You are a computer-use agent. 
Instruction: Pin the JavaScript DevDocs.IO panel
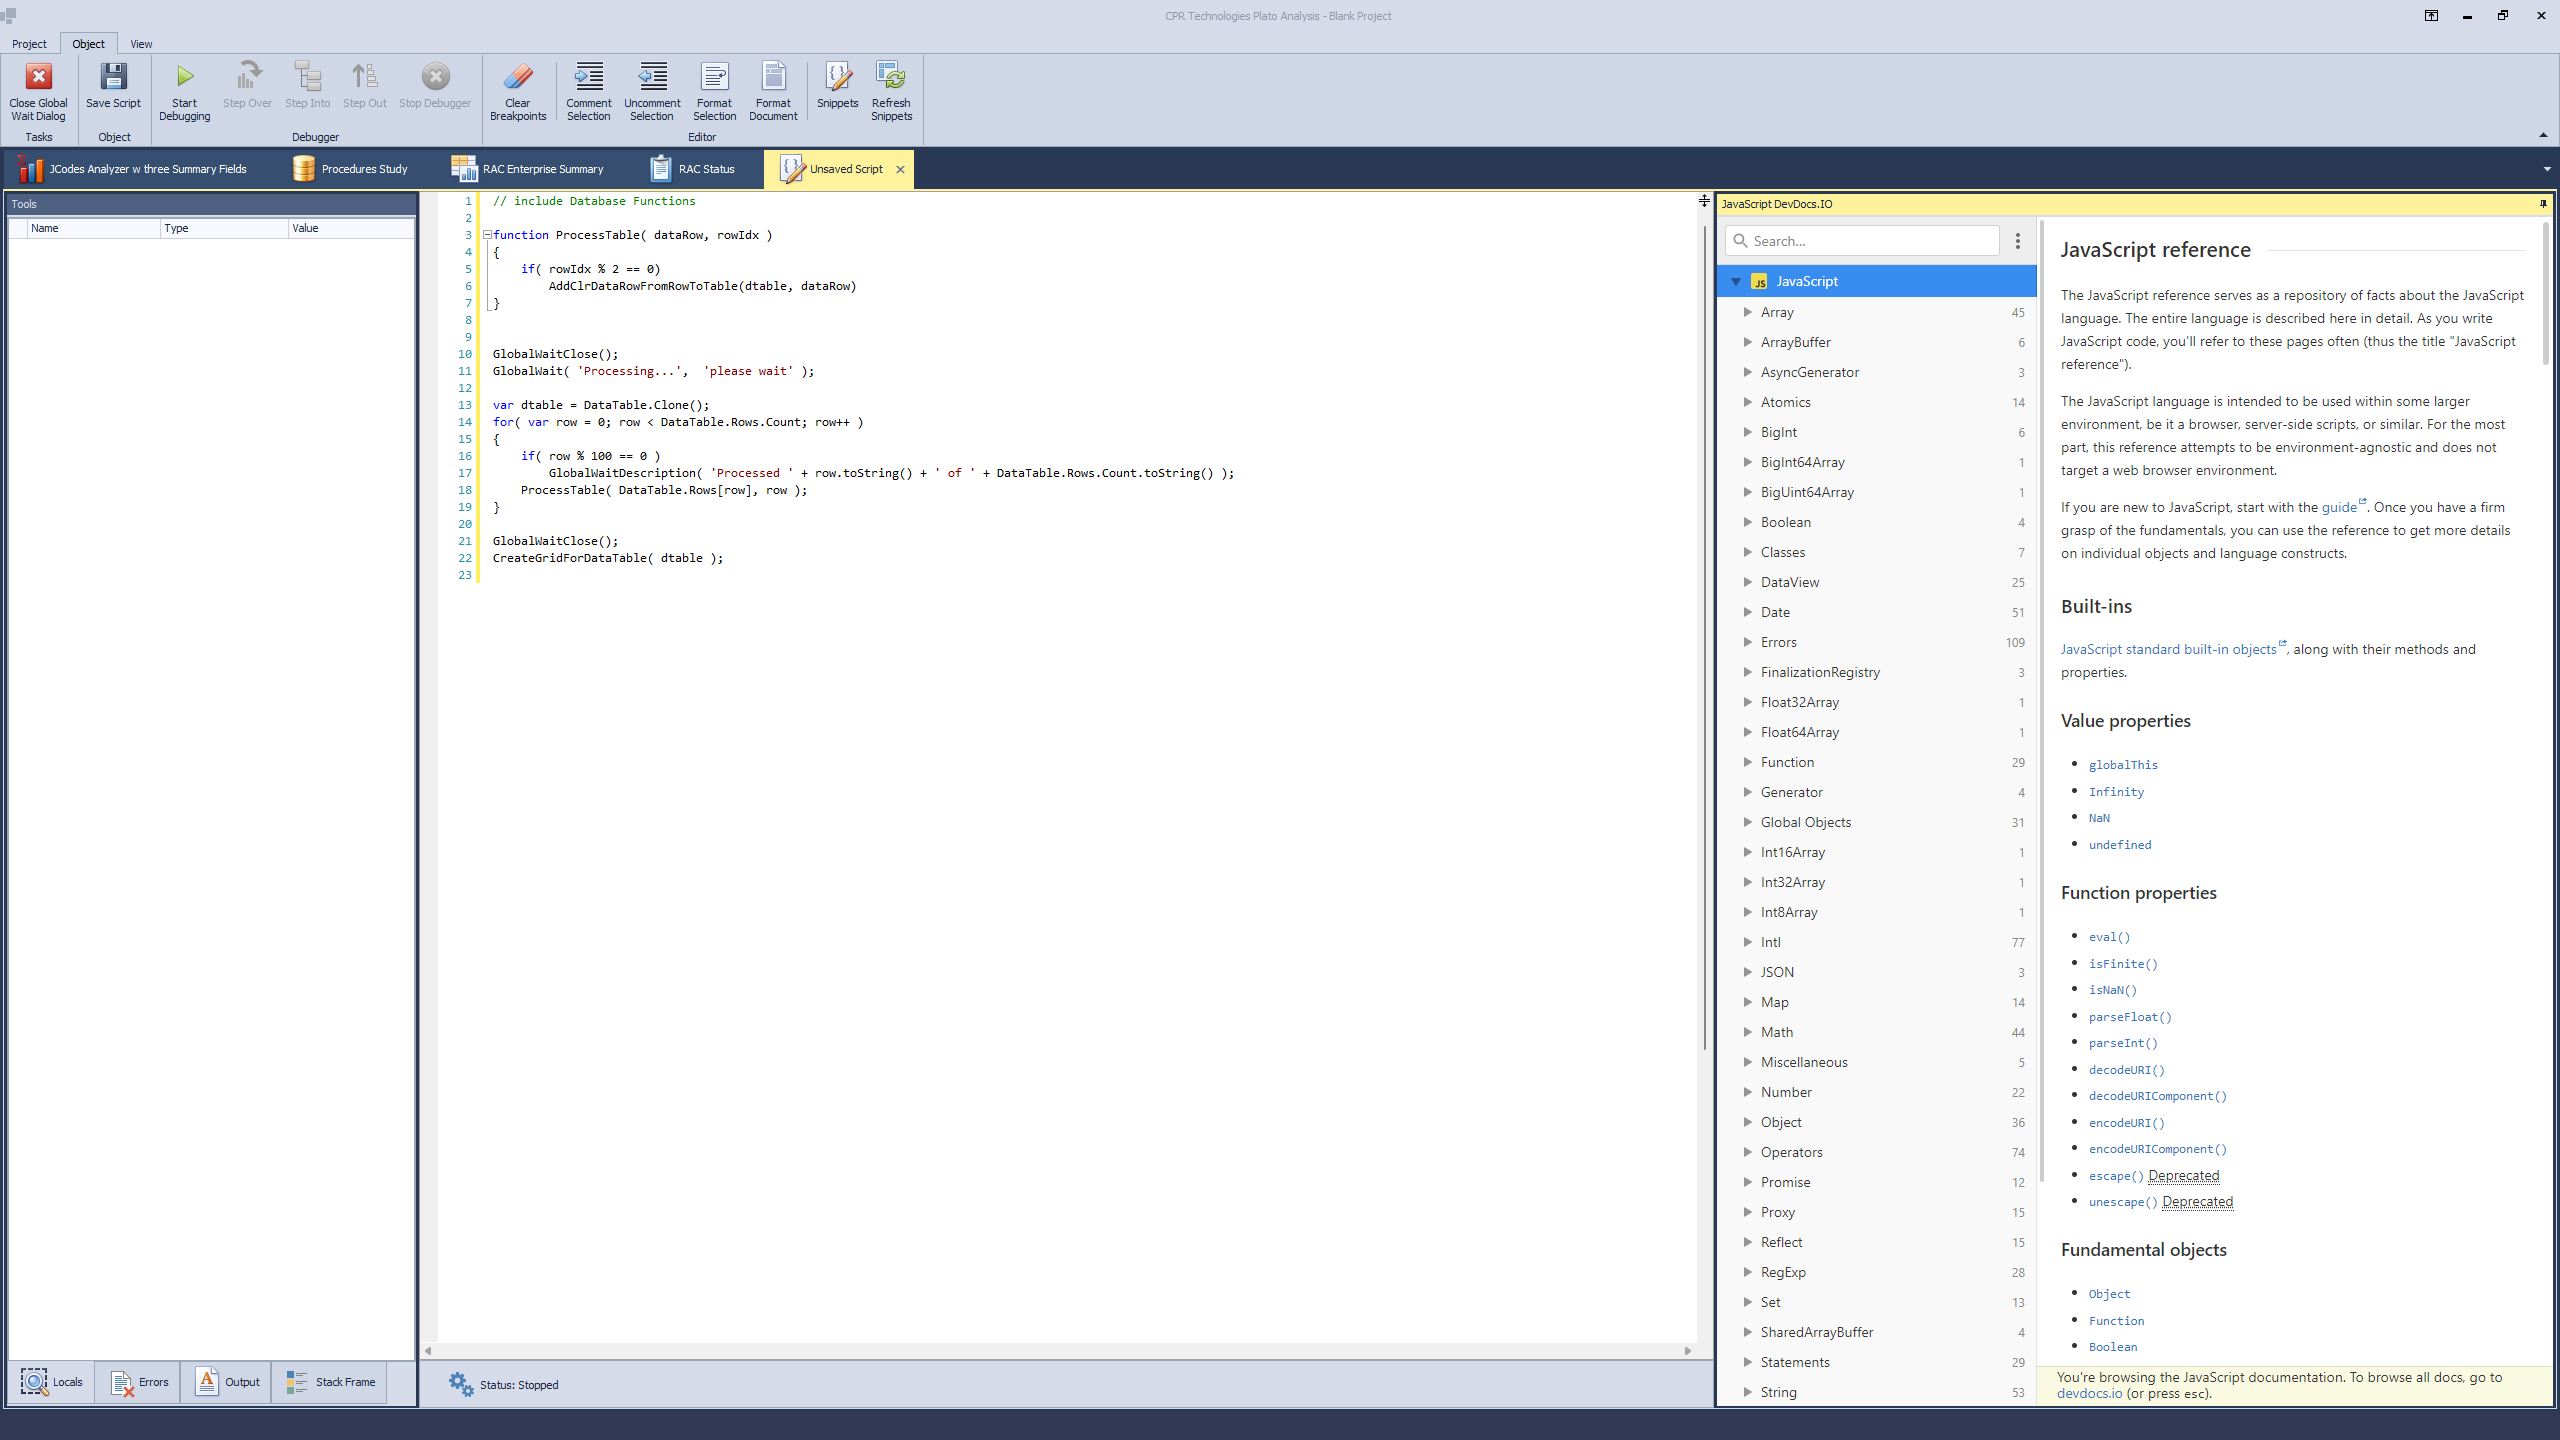tap(2543, 204)
